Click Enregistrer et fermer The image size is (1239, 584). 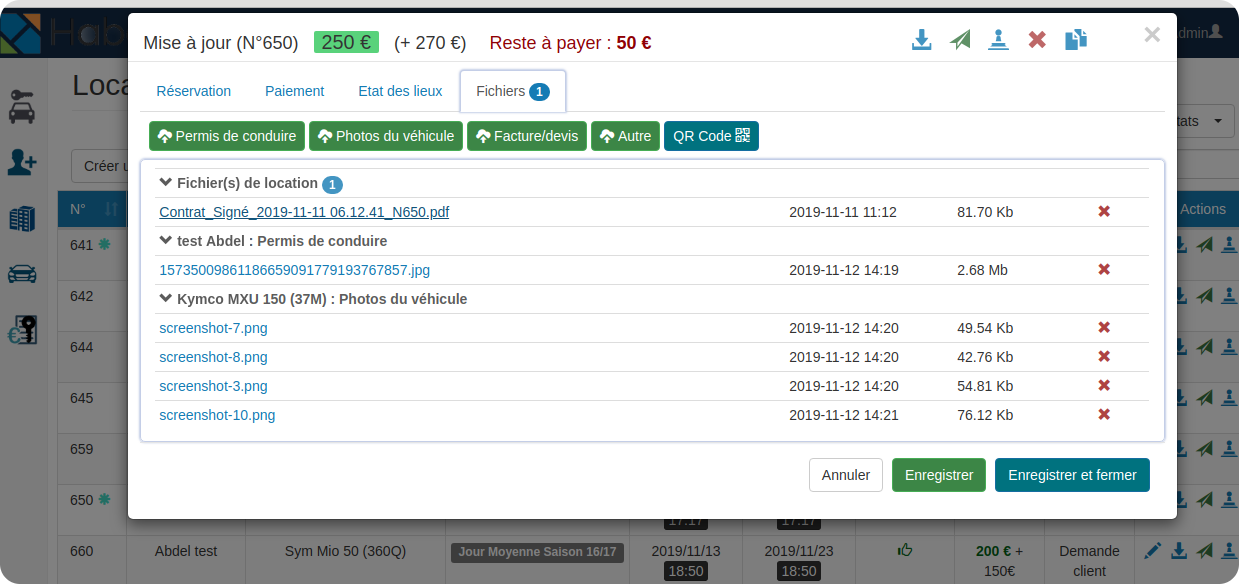tap(1072, 475)
